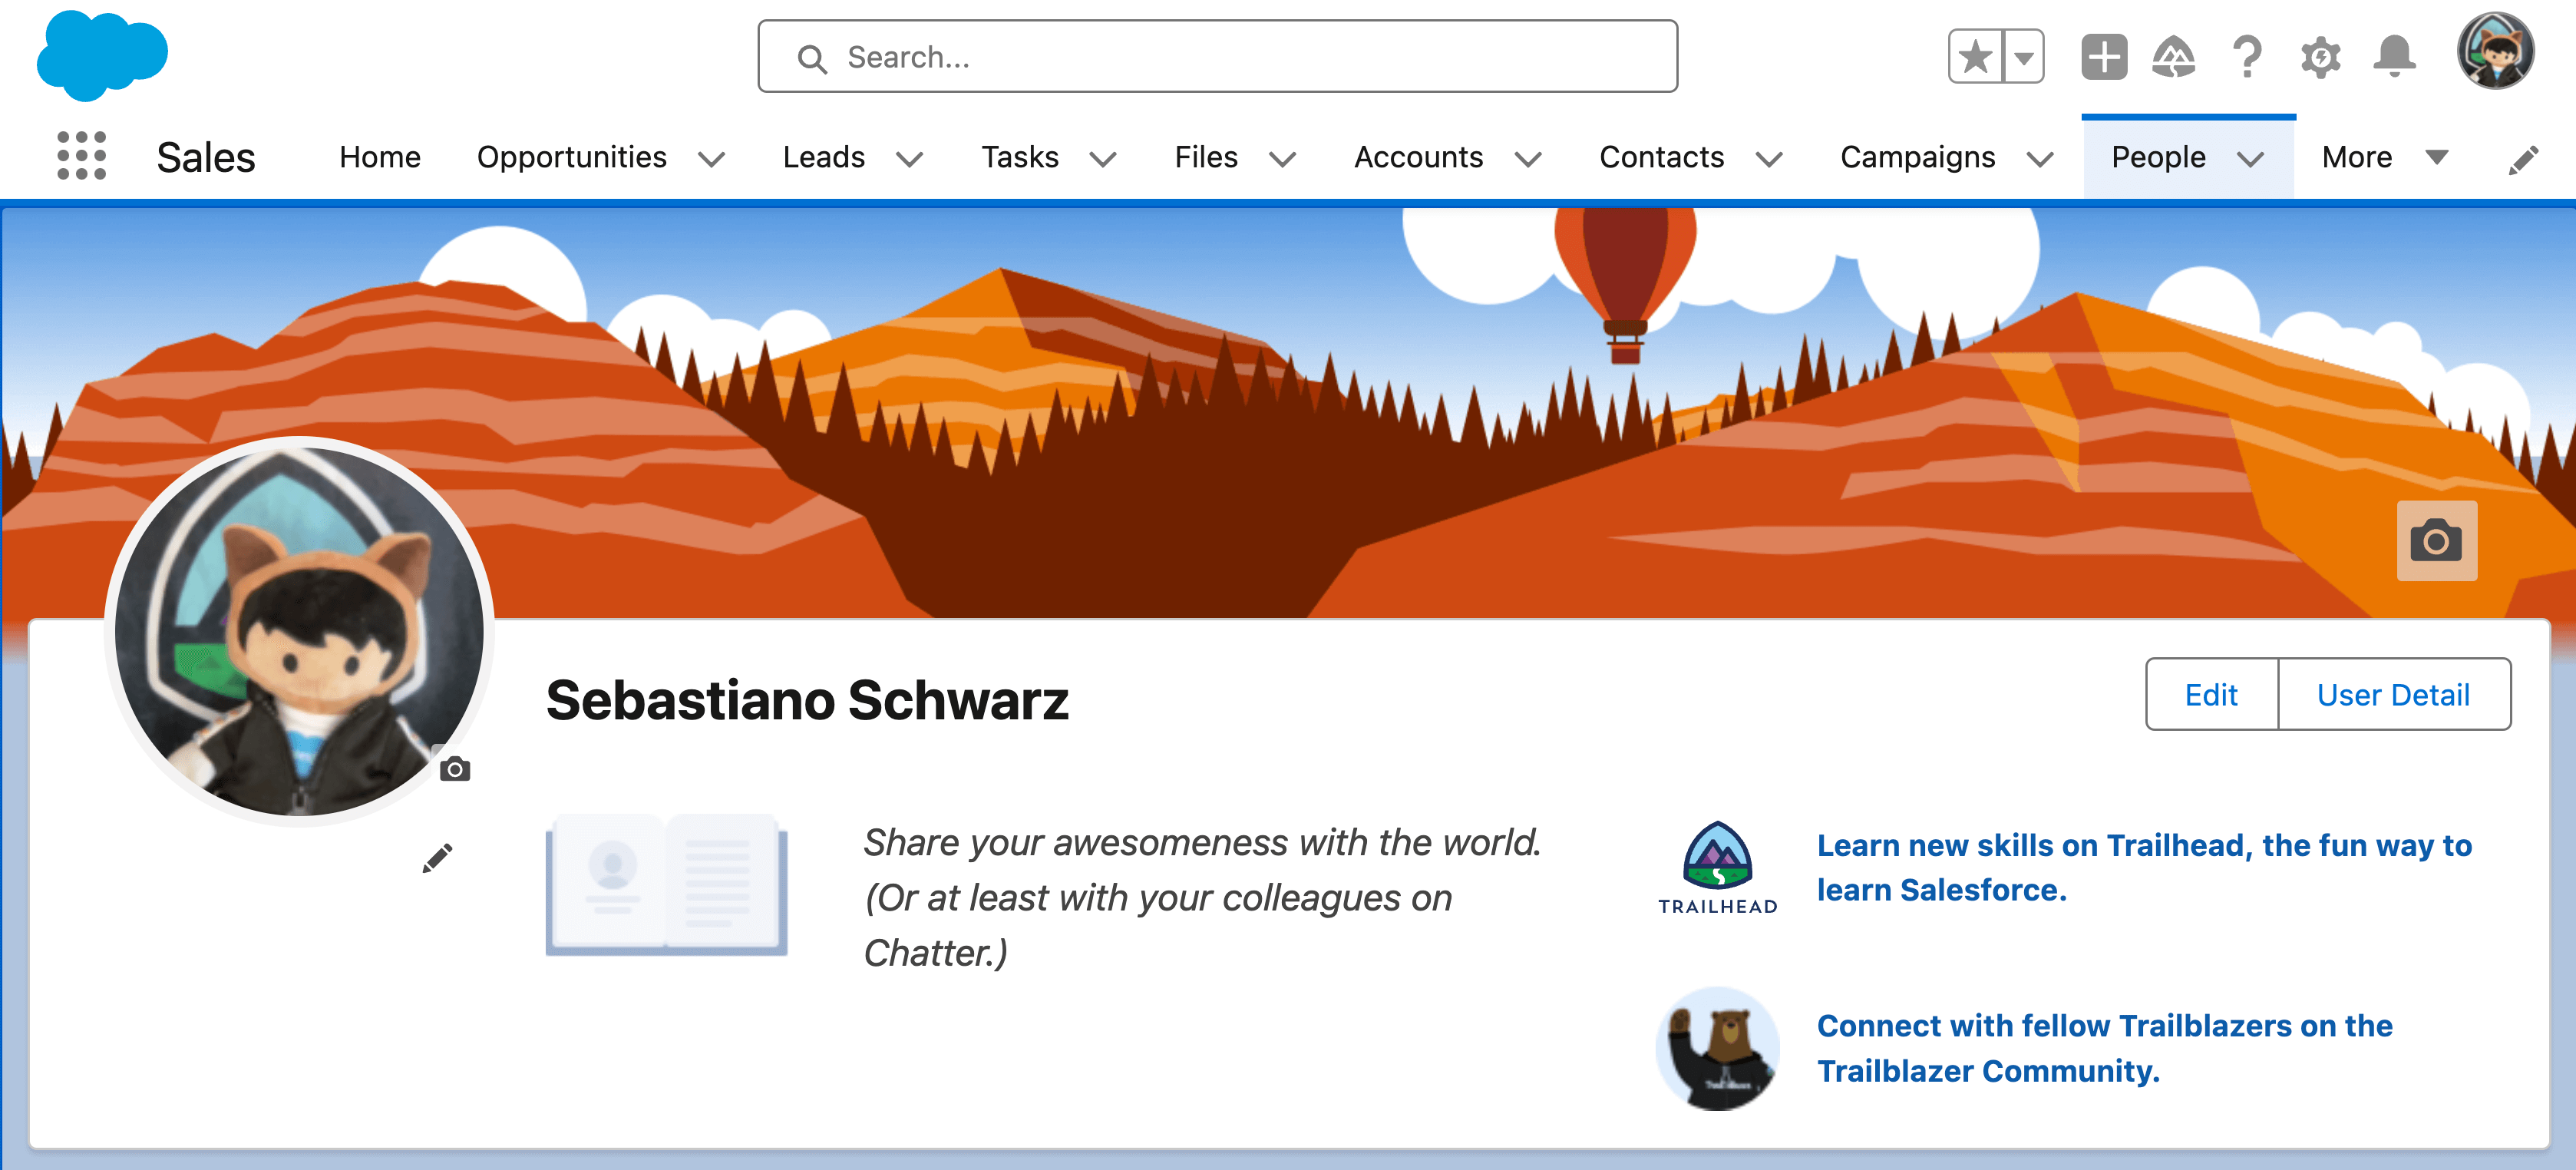Open the App Launcher dots grid
The height and width of the screenshot is (1170, 2576).
81,156
